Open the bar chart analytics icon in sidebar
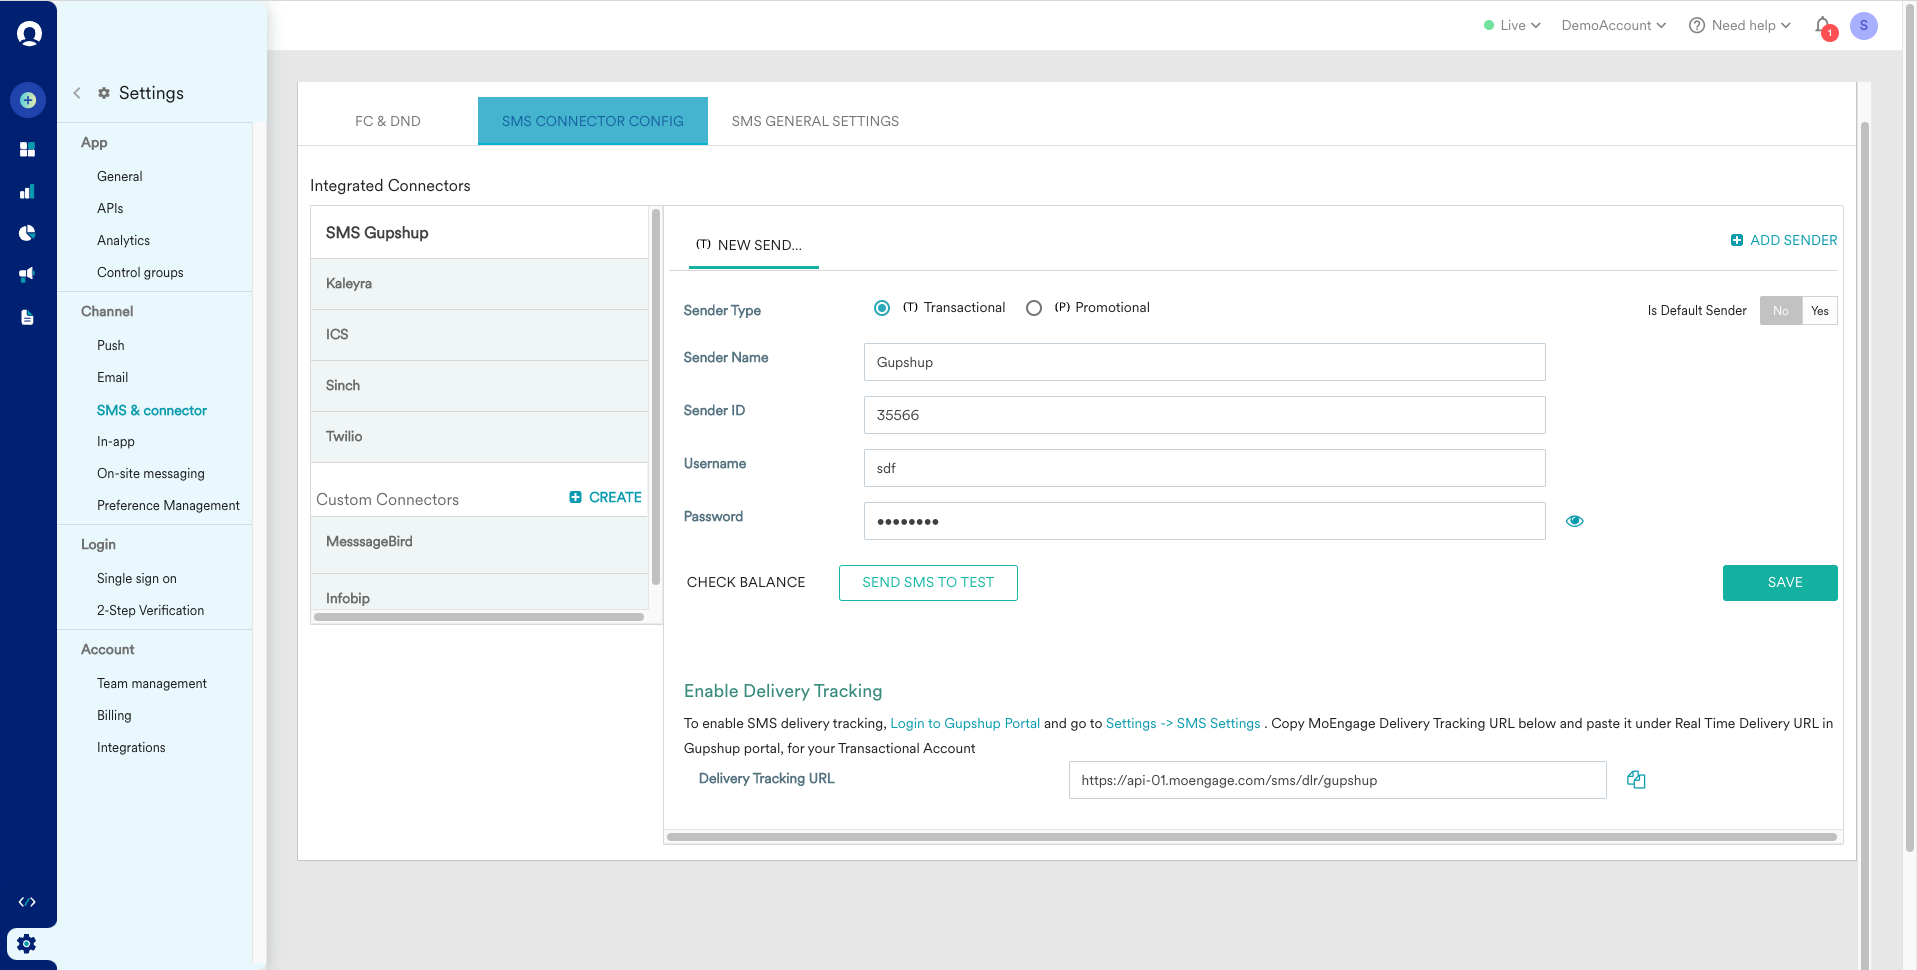1917x970 pixels. click(x=28, y=191)
